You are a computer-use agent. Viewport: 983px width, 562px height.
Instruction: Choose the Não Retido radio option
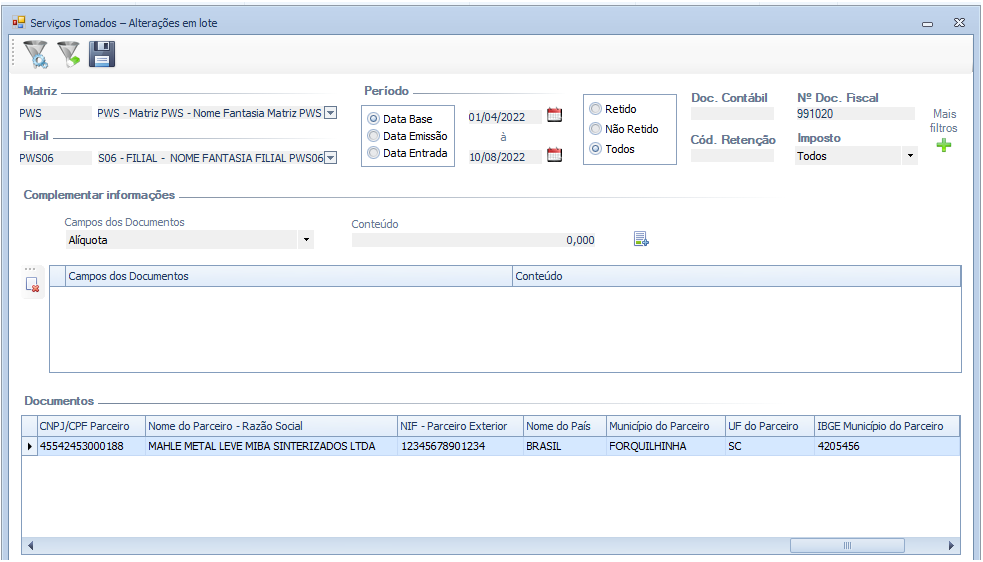[596, 129]
